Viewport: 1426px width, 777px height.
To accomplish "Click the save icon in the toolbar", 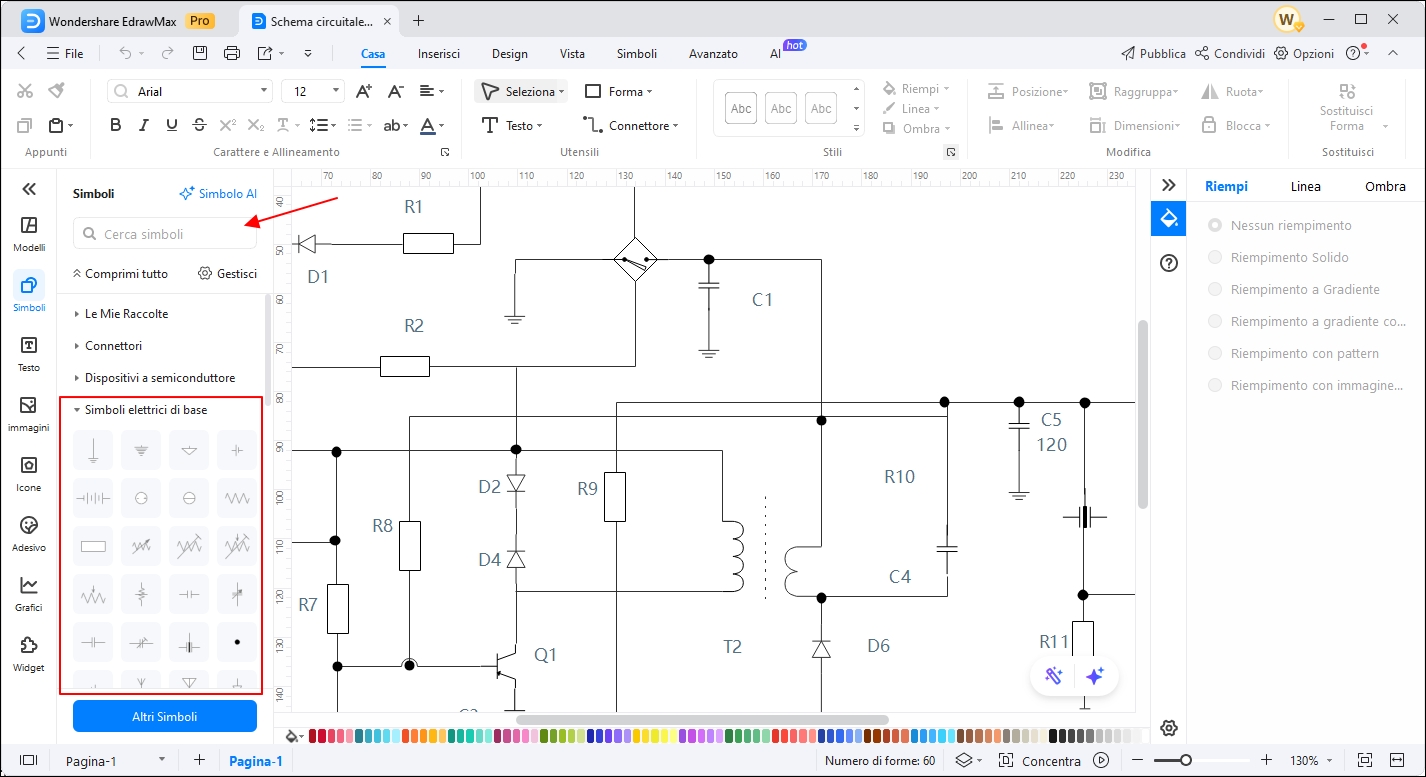I will pos(200,53).
